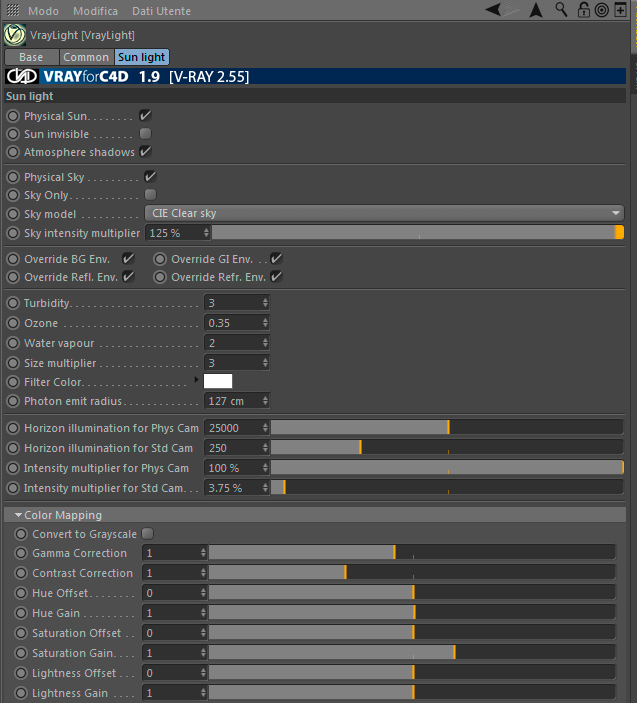This screenshot has height=703, width=637.
Task: Open the Sky model dropdown
Action: pos(384,213)
